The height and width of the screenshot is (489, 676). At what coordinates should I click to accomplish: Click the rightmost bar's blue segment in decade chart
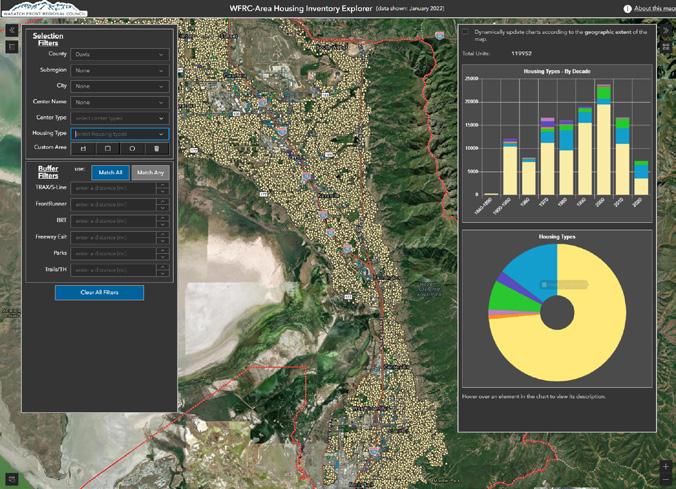641,172
